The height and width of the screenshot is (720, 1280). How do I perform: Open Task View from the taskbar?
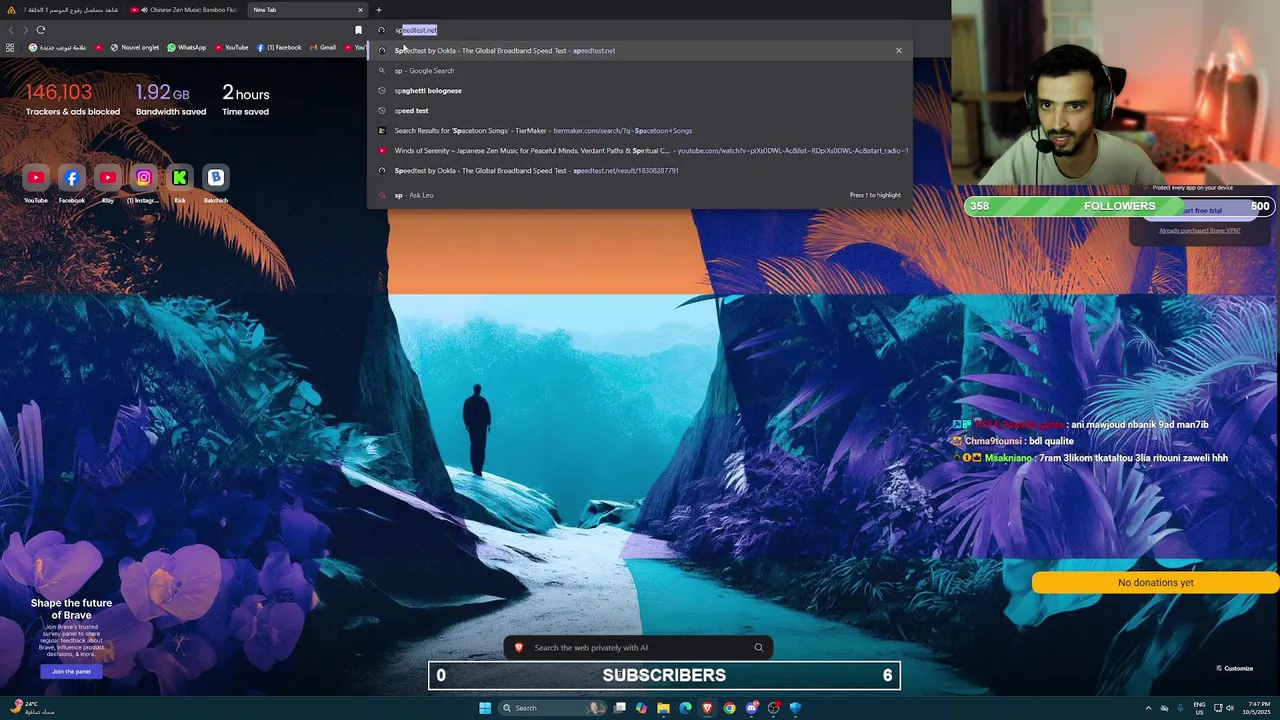tap(619, 708)
